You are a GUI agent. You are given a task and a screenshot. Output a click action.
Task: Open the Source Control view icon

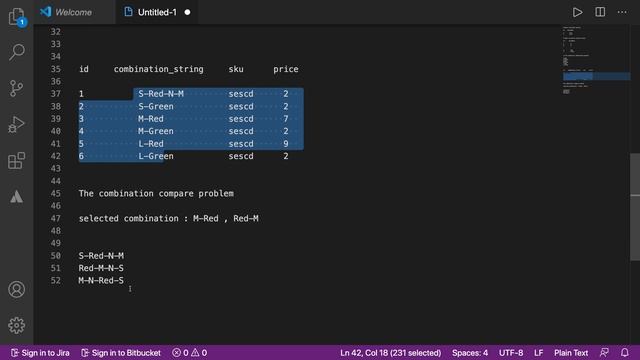point(16,88)
